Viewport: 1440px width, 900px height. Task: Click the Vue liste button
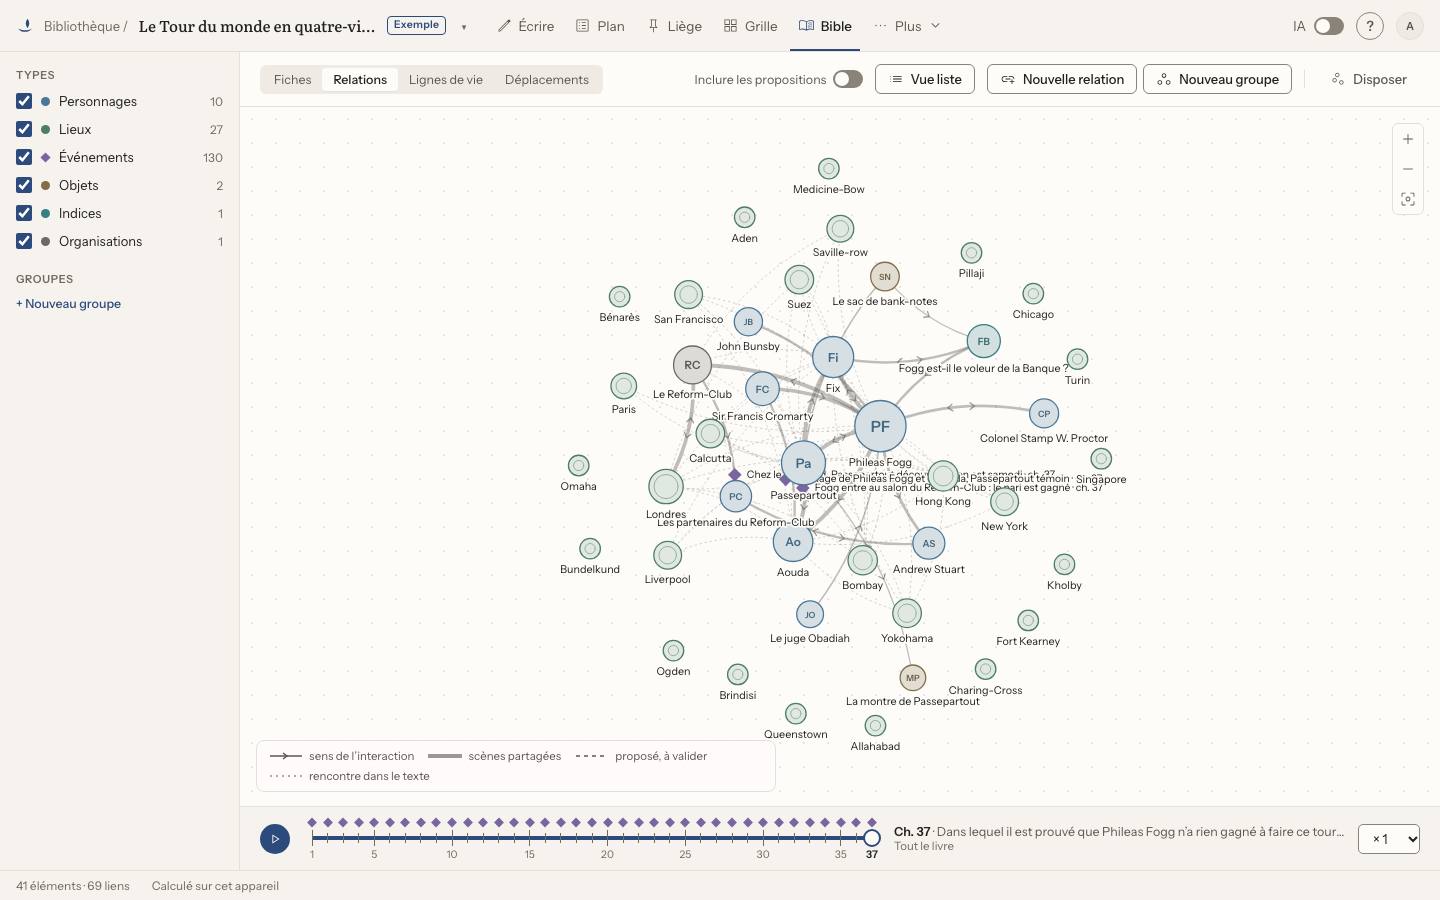pos(925,79)
